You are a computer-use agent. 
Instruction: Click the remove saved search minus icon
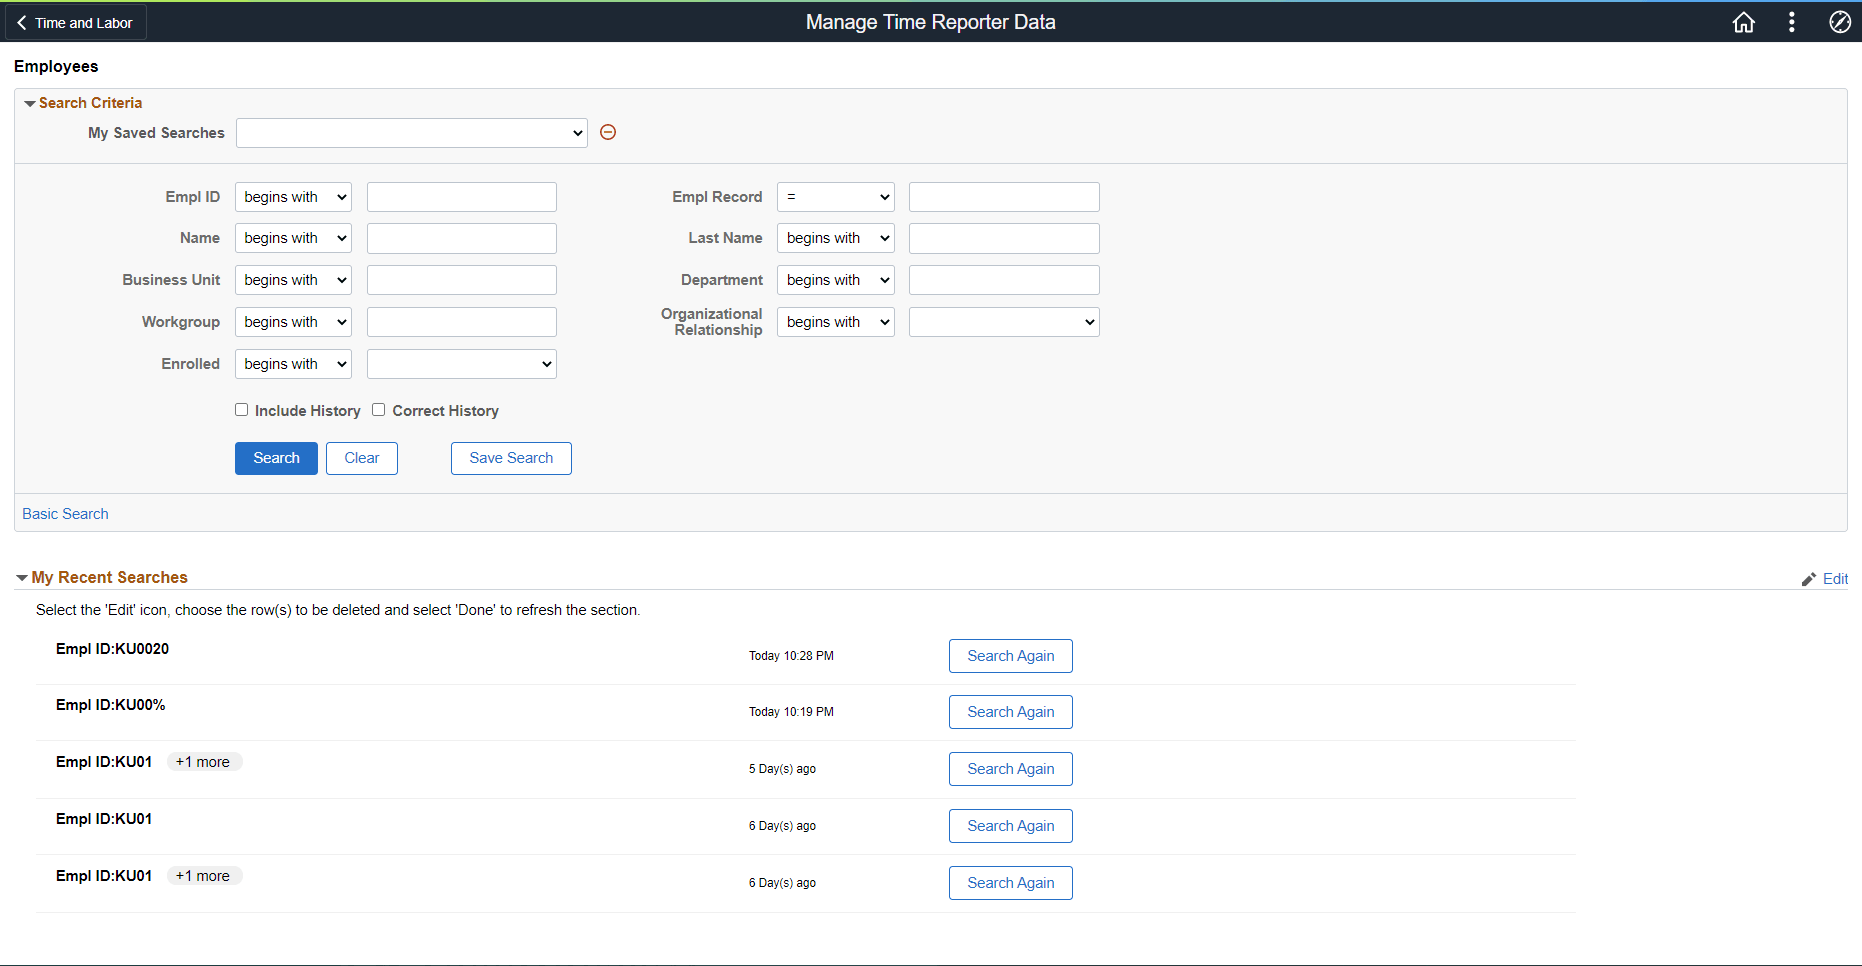pos(608,132)
